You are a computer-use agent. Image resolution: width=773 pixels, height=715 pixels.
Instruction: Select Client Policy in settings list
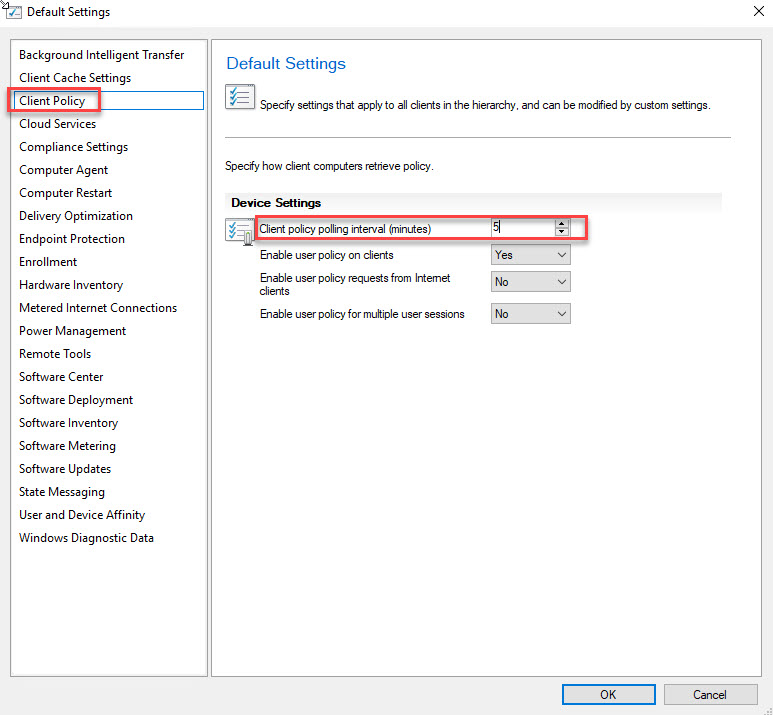pos(52,101)
